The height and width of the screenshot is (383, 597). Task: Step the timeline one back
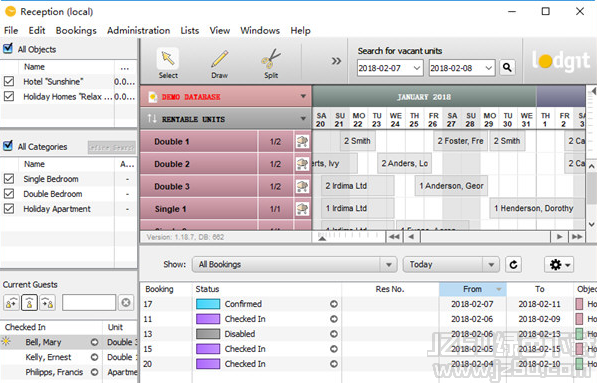[x=412, y=237]
